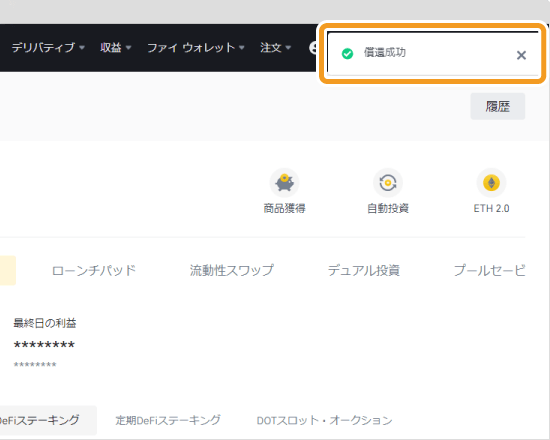Switch to the デュアル投資 tab
Image resolution: width=550 pixels, height=440 pixels.
[x=363, y=271]
